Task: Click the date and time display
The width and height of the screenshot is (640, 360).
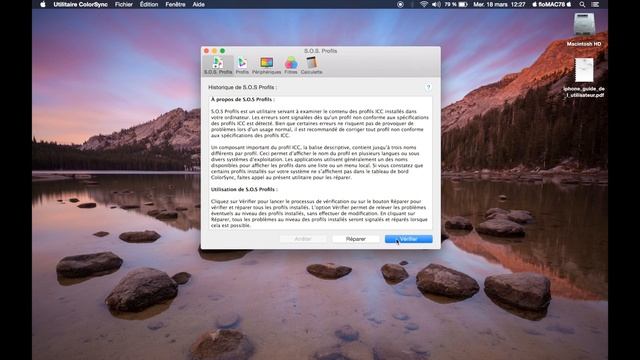Action: [499, 4]
